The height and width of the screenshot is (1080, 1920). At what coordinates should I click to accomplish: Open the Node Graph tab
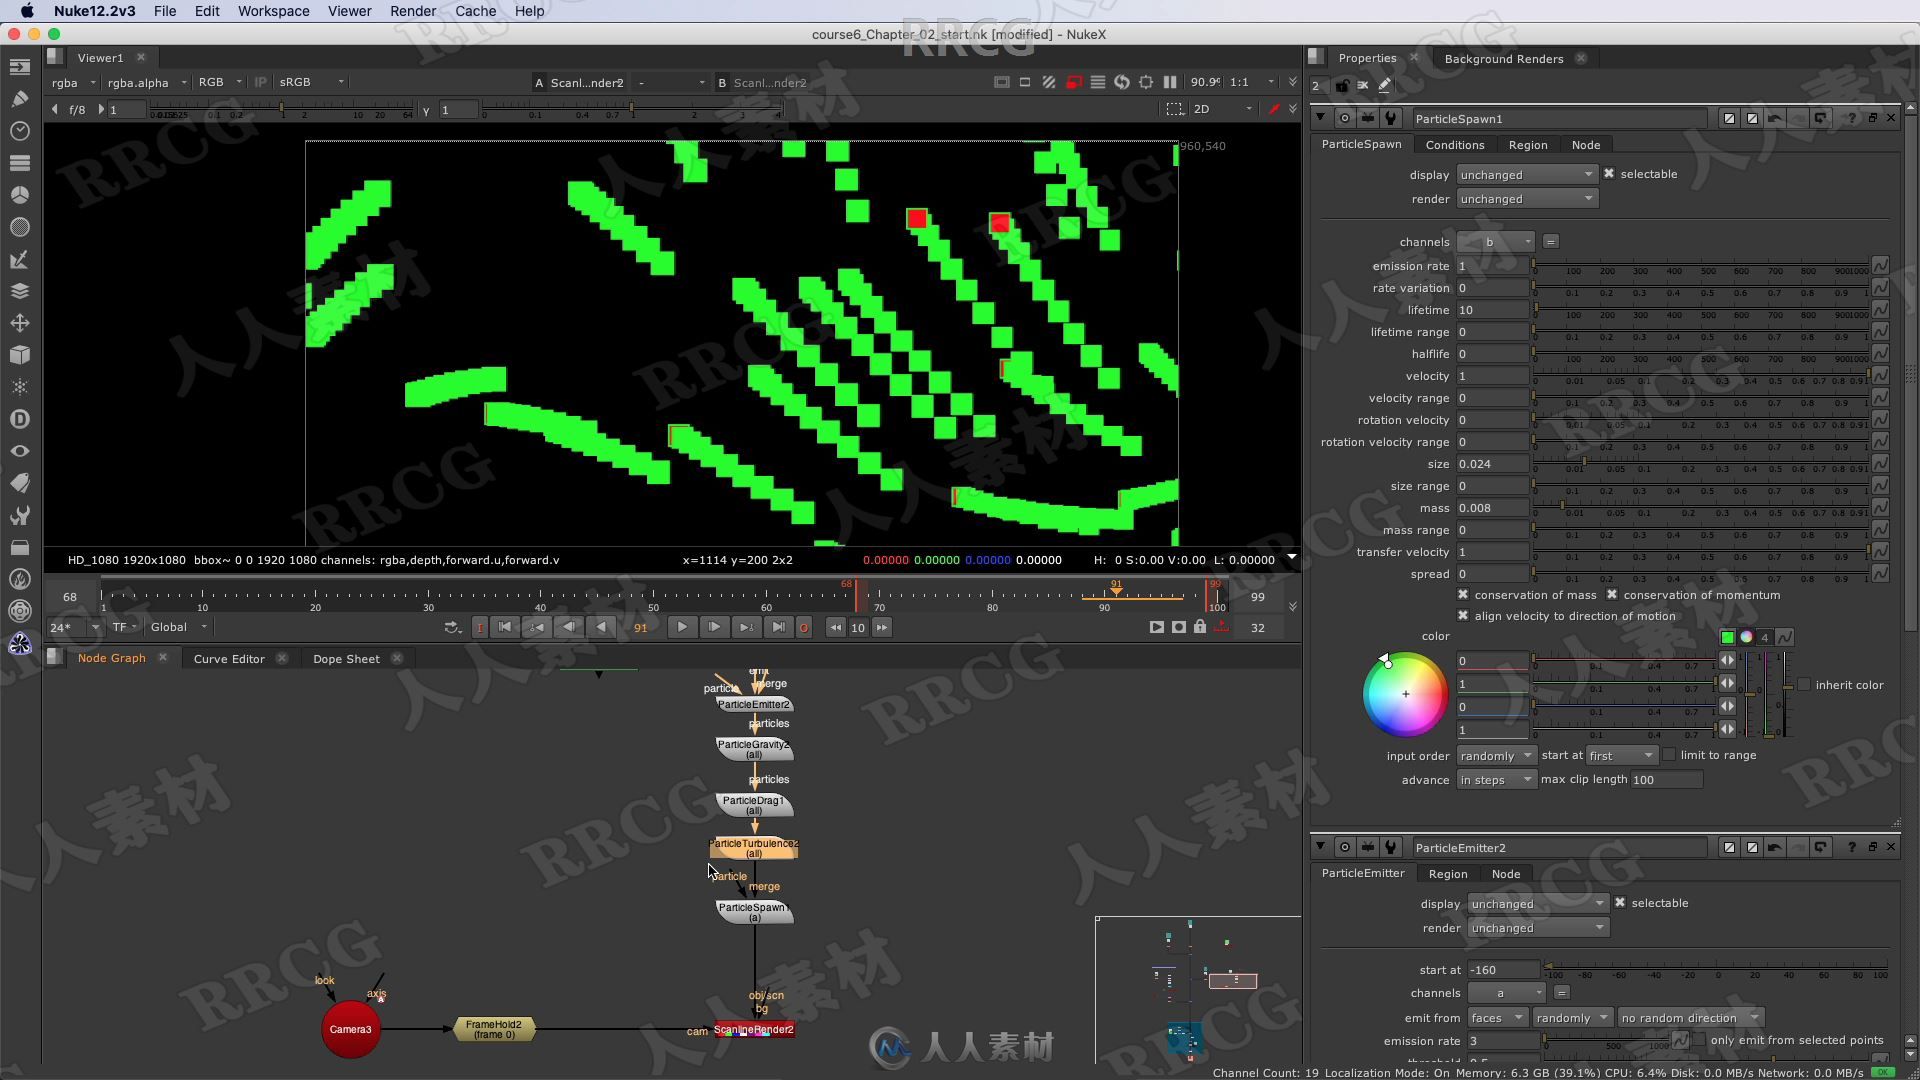111,658
